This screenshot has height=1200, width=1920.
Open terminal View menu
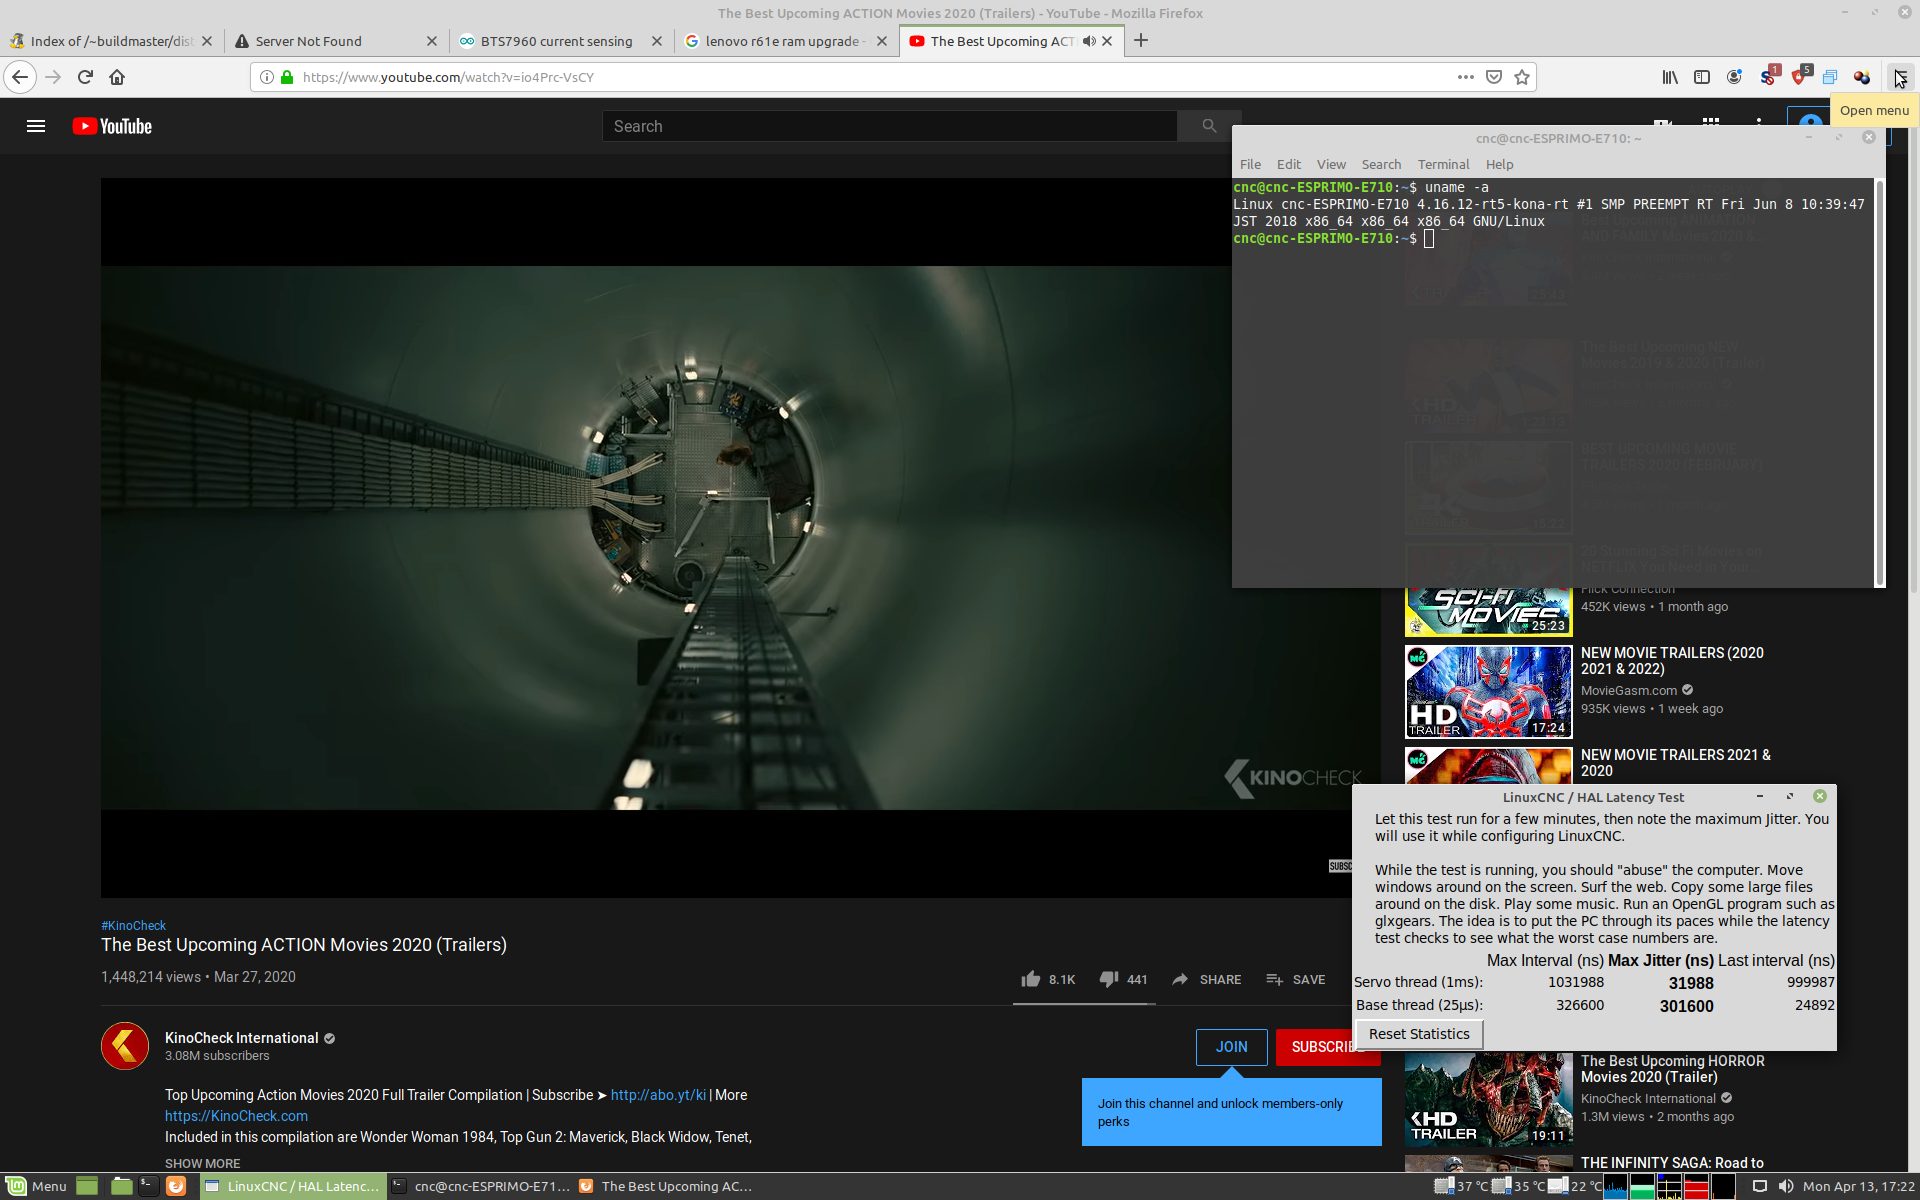click(1331, 164)
